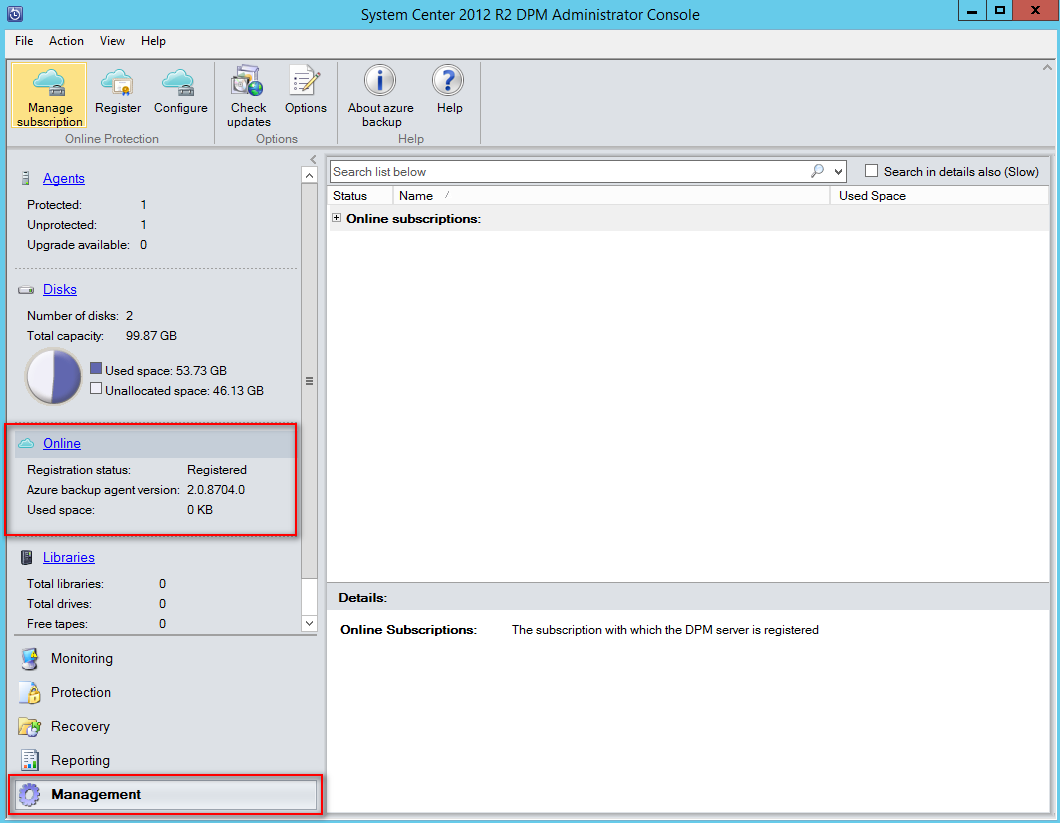The image size is (1060, 823).
Task: Click the left pane scrollbar thumb
Action: pos(309,381)
